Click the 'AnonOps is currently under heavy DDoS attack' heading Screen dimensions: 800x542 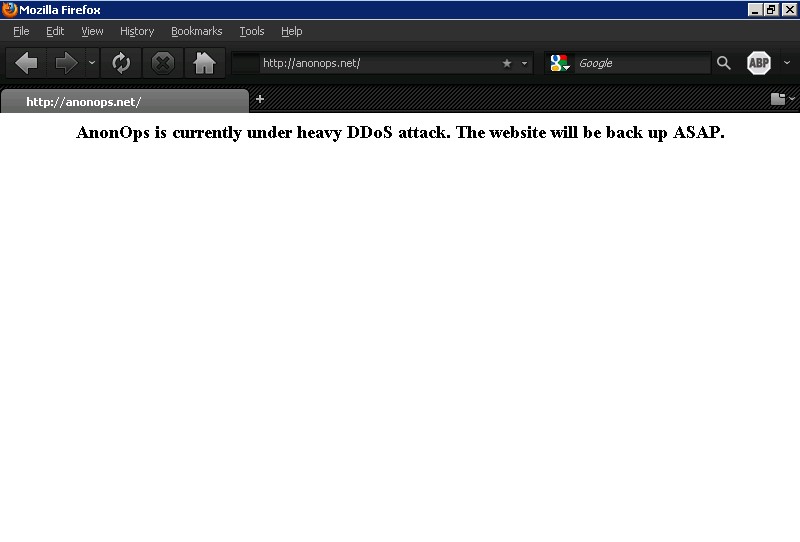(x=400, y=132)
